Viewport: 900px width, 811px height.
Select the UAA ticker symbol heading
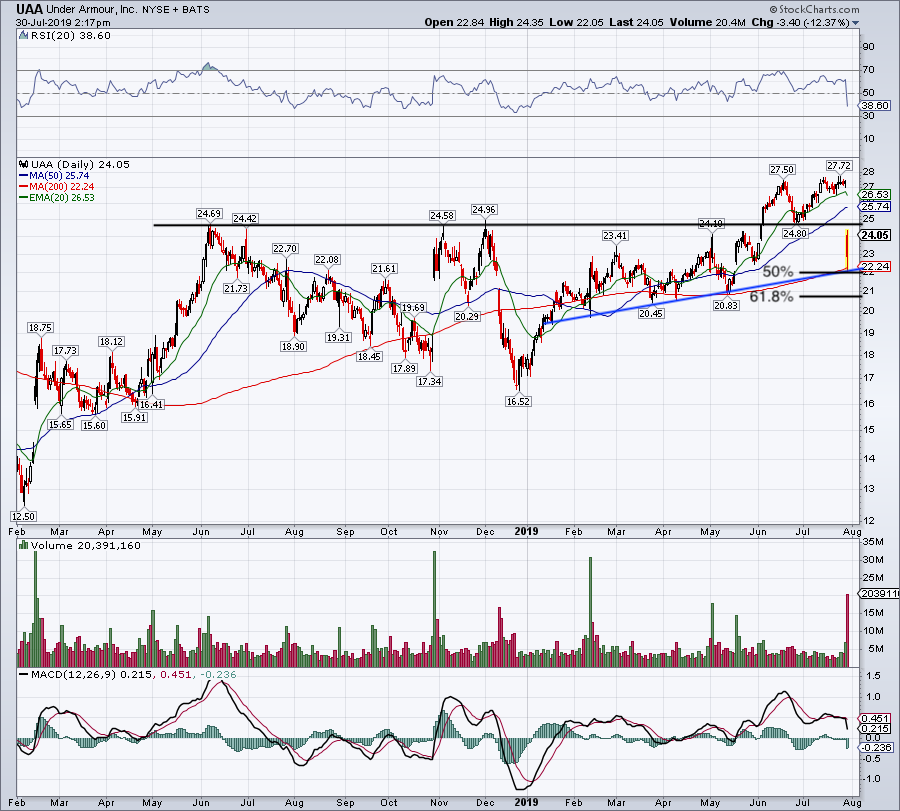point(29,9)
